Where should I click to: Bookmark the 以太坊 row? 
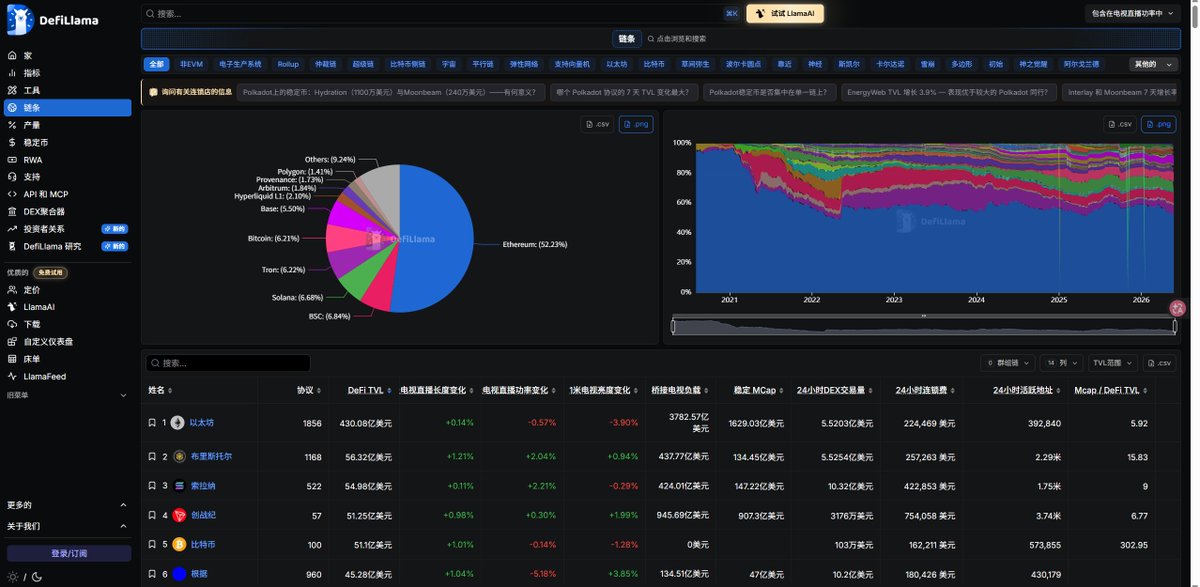pyautogui.click(x=152, y=423)
